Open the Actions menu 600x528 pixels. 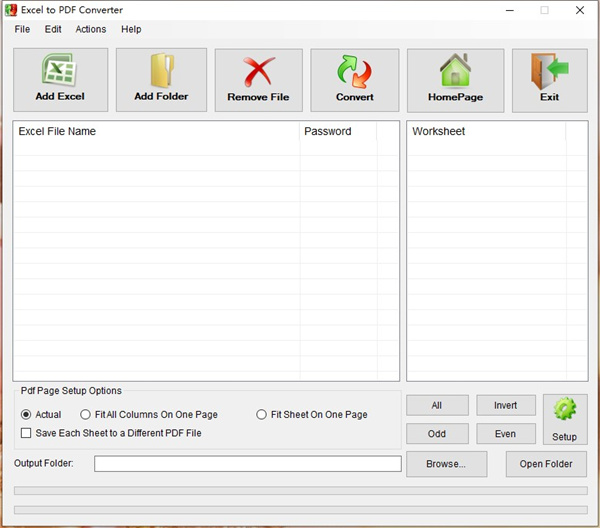point(91,29)
